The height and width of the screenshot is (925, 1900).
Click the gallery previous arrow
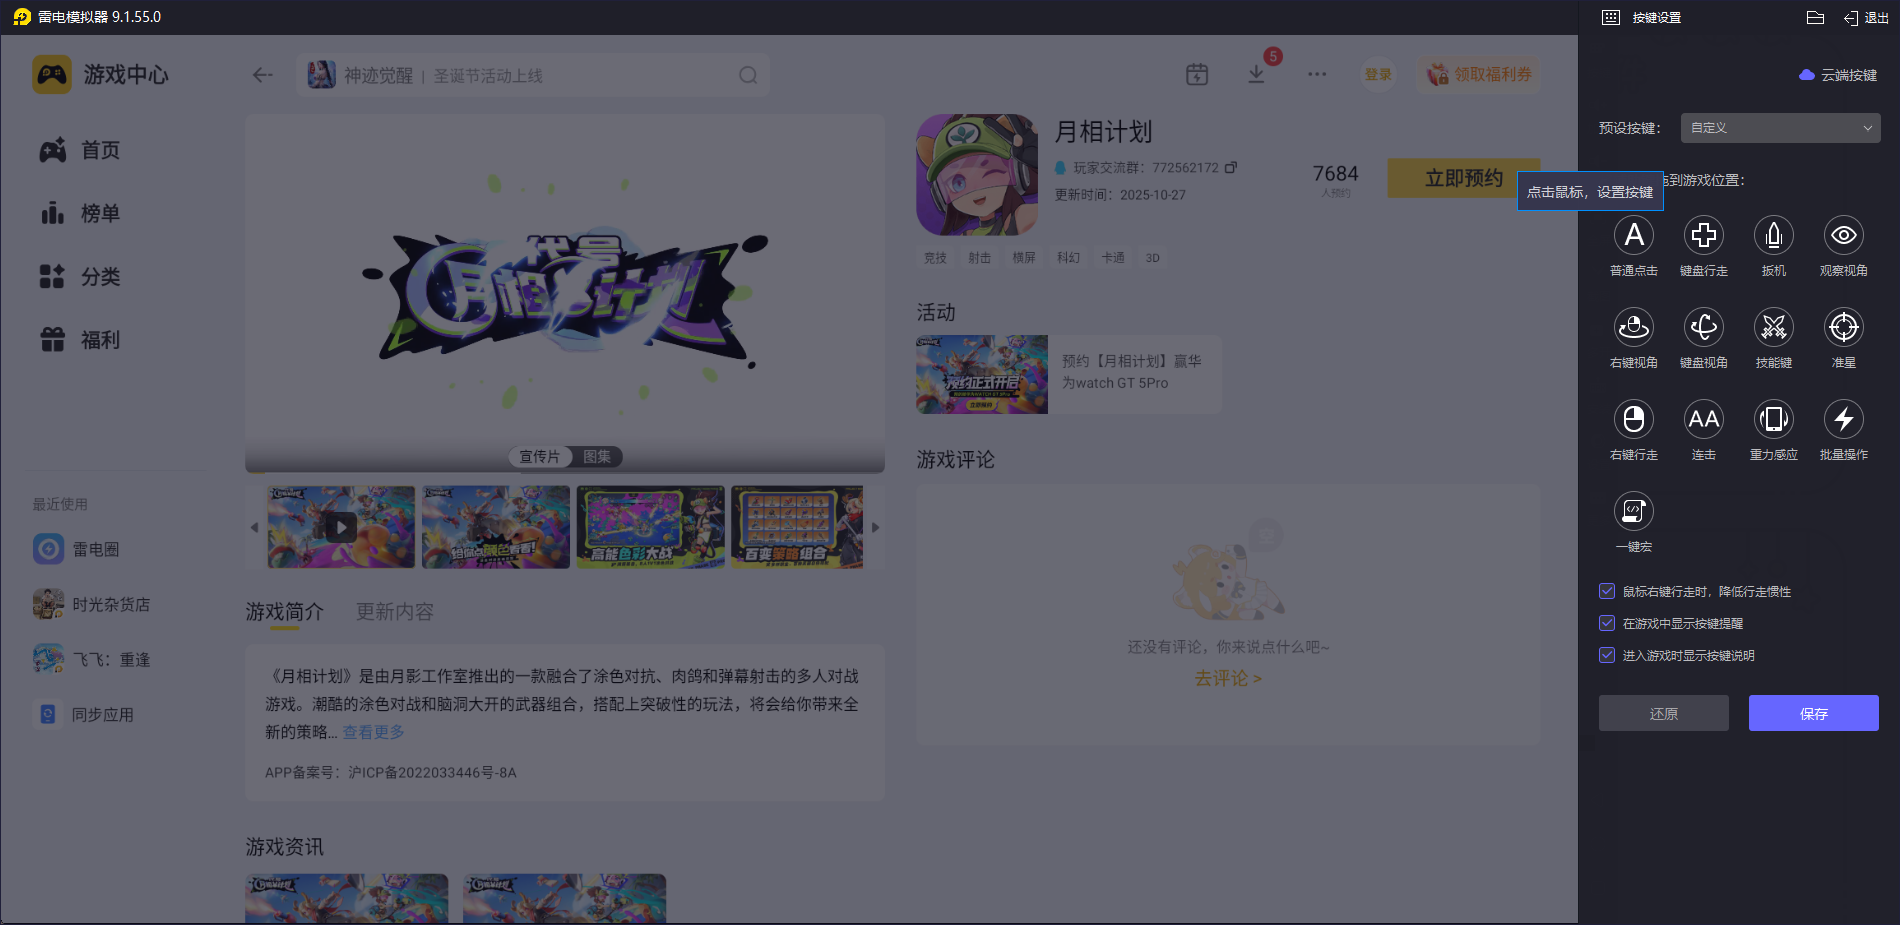pos(254,527)
